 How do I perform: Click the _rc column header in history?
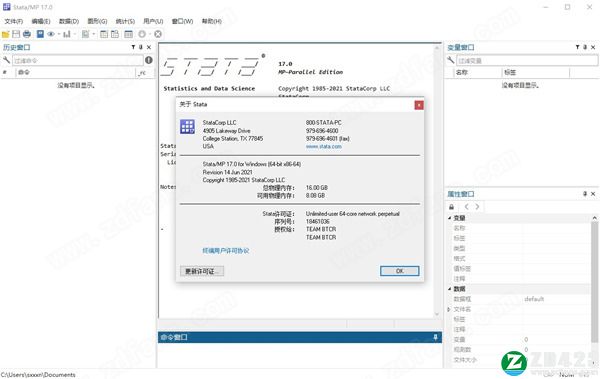145,72
